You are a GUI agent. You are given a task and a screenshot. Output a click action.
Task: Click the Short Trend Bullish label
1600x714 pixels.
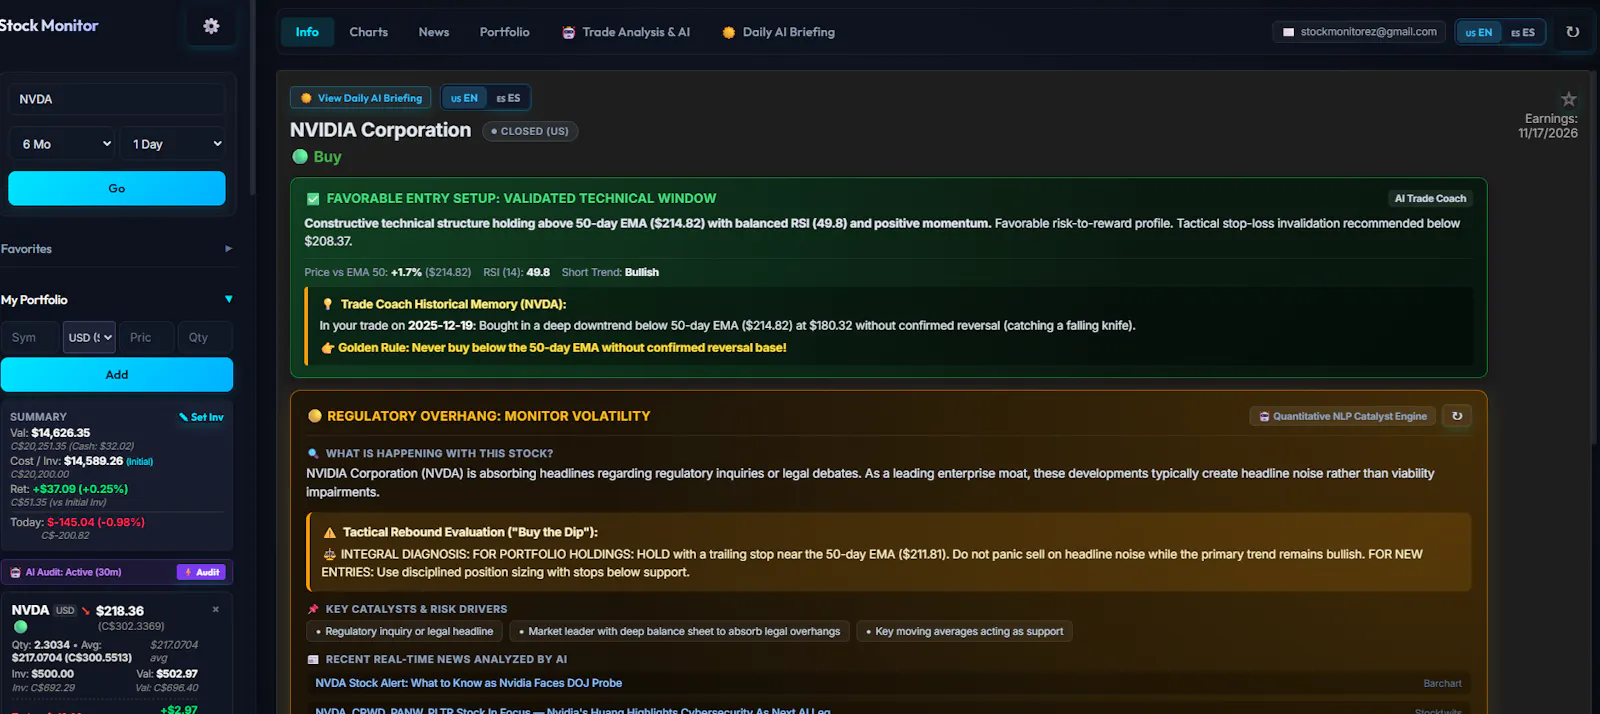610,272
